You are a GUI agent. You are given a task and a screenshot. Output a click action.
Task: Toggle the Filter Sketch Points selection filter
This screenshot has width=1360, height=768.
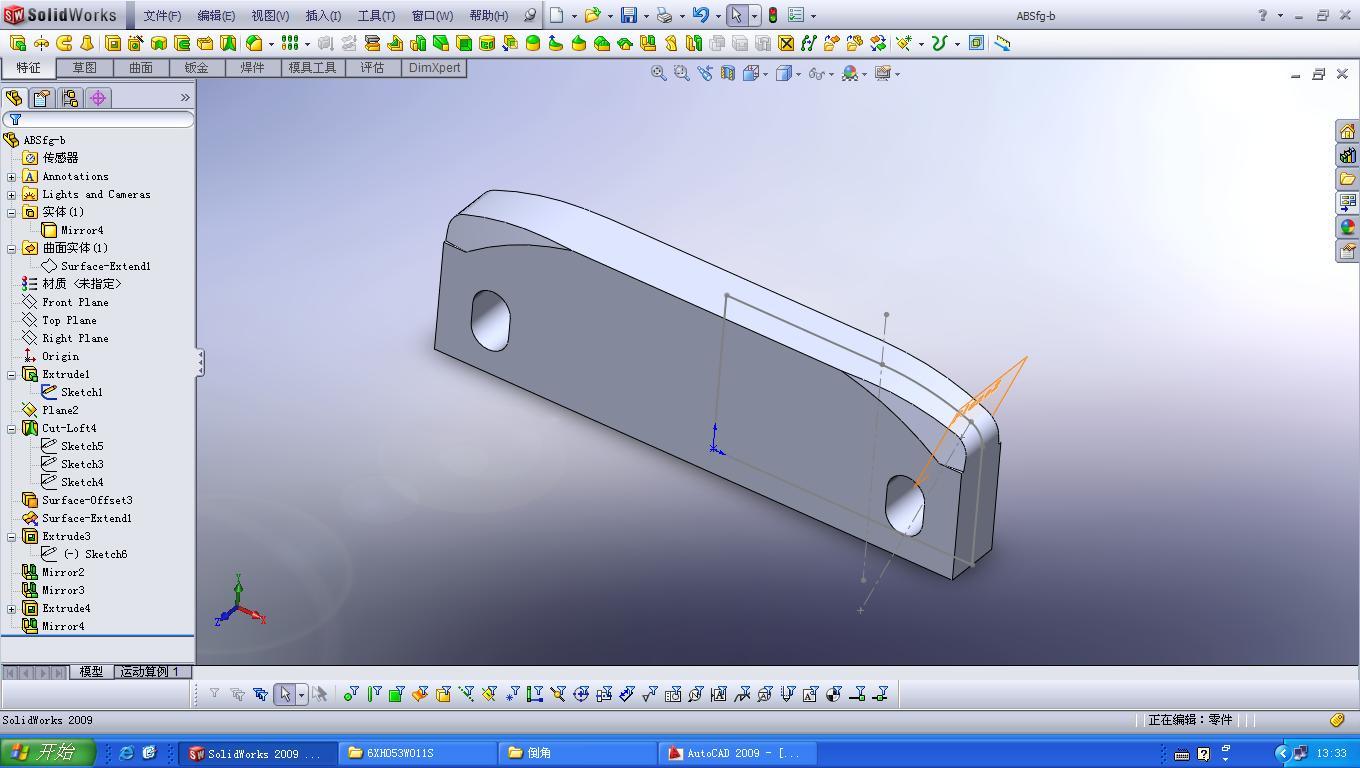coord(512,694)
